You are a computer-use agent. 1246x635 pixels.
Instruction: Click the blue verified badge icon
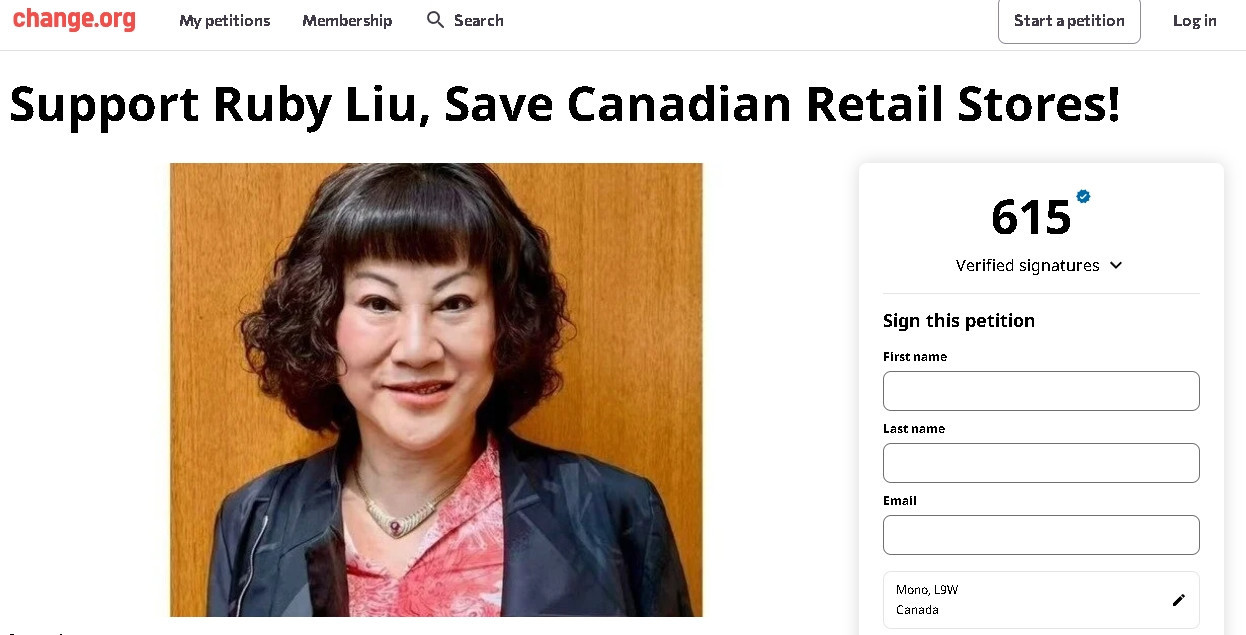[x=1083, y=196]
